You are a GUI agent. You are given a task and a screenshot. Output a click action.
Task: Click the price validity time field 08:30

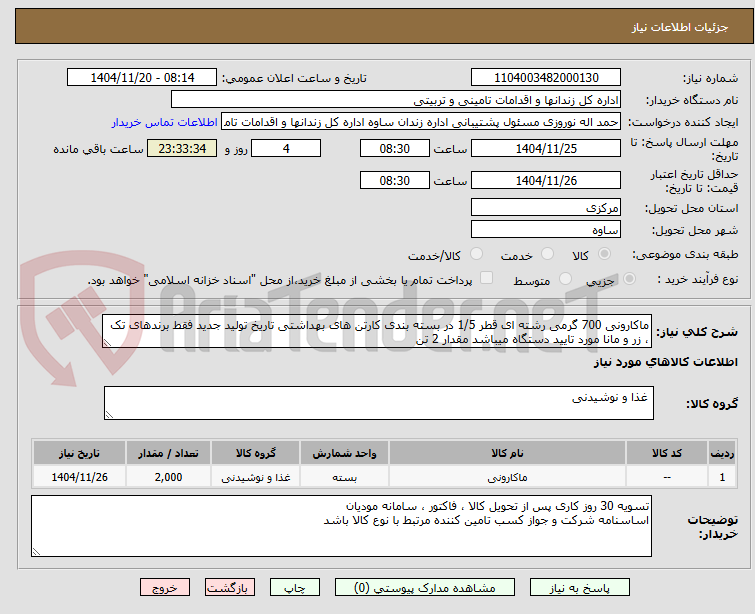click(x=395, y=180)
